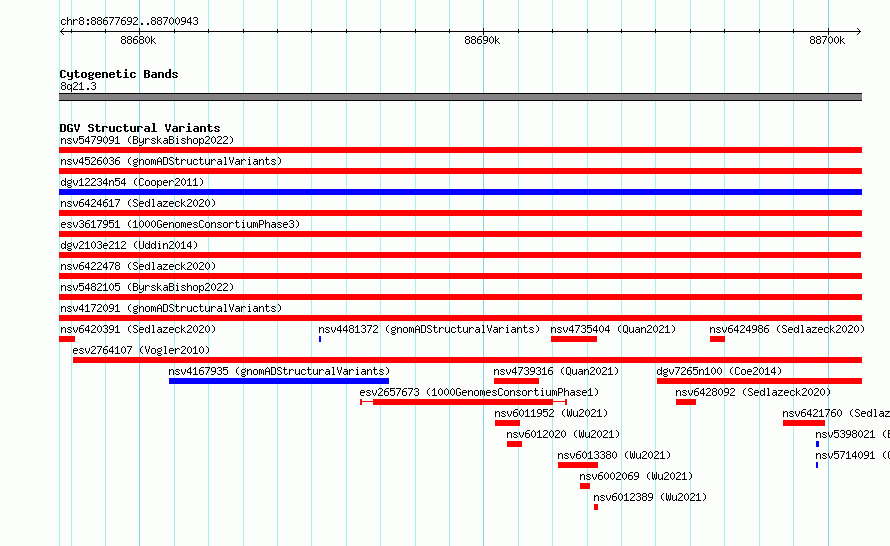
Task: Click the chr8:88677692..88700943 coordinates text
Action: tap(129, 21)
